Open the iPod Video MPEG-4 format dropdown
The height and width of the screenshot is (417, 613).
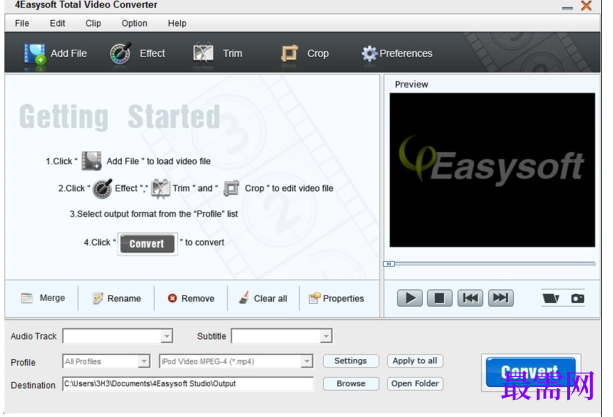coord(307,362)
